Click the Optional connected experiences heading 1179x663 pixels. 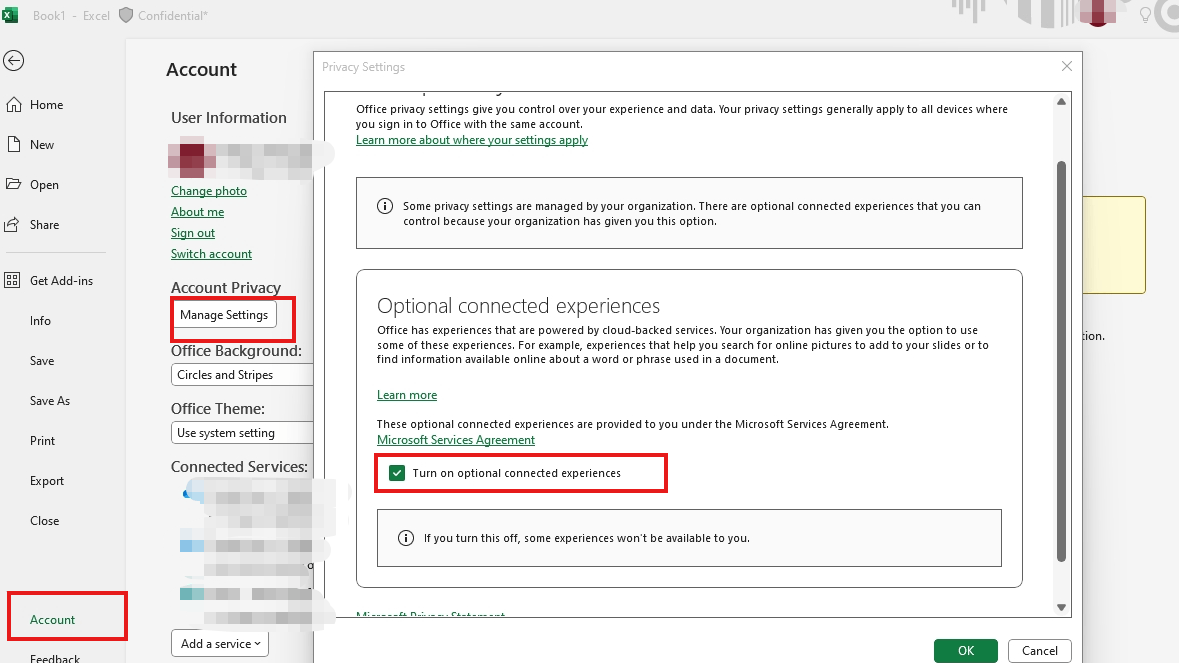click(518, 306)
